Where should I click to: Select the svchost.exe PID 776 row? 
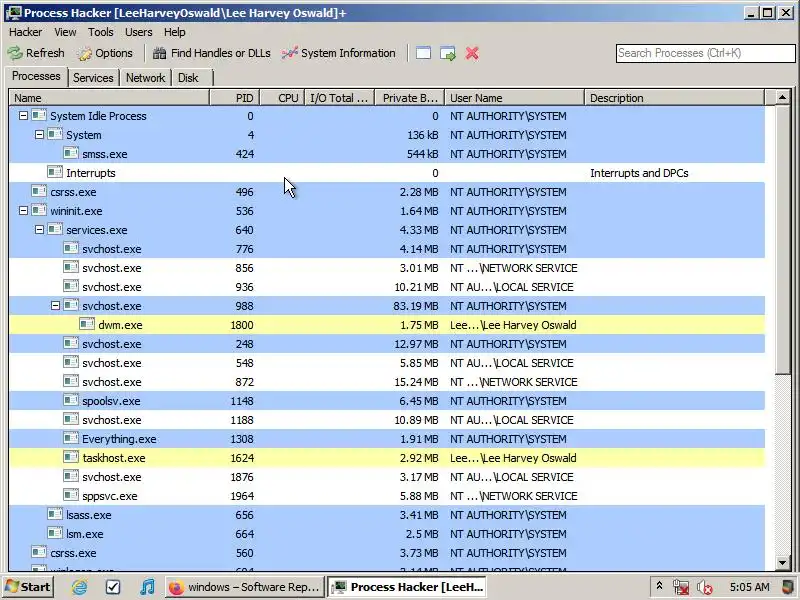(387, 248)
